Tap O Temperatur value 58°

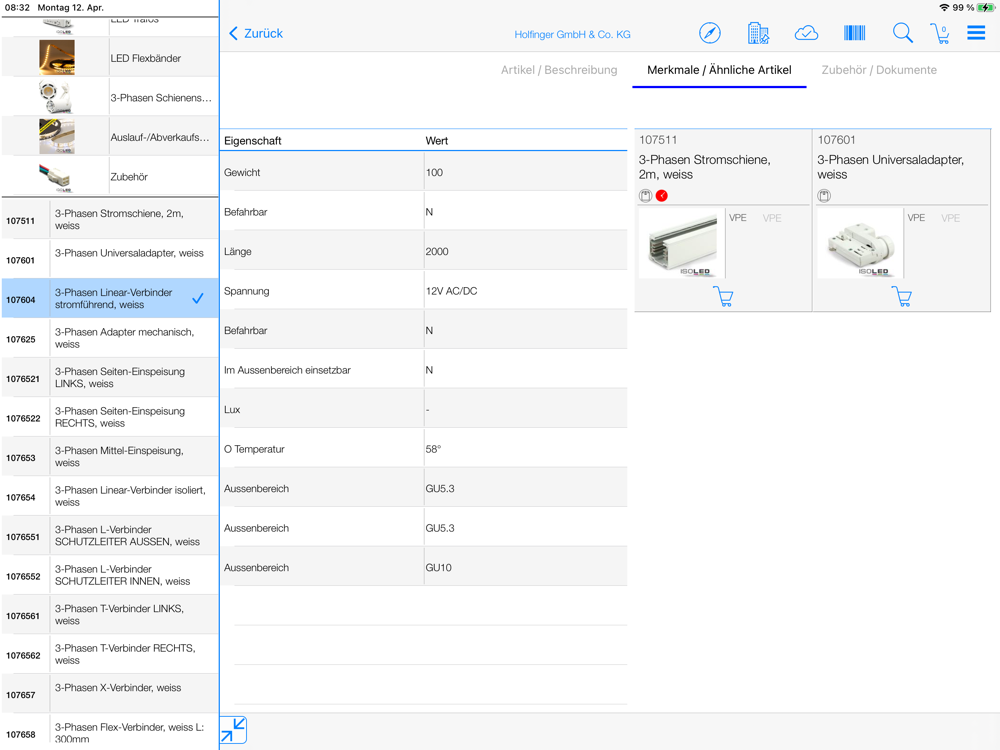pyautogui.click(x=433, y=449)
